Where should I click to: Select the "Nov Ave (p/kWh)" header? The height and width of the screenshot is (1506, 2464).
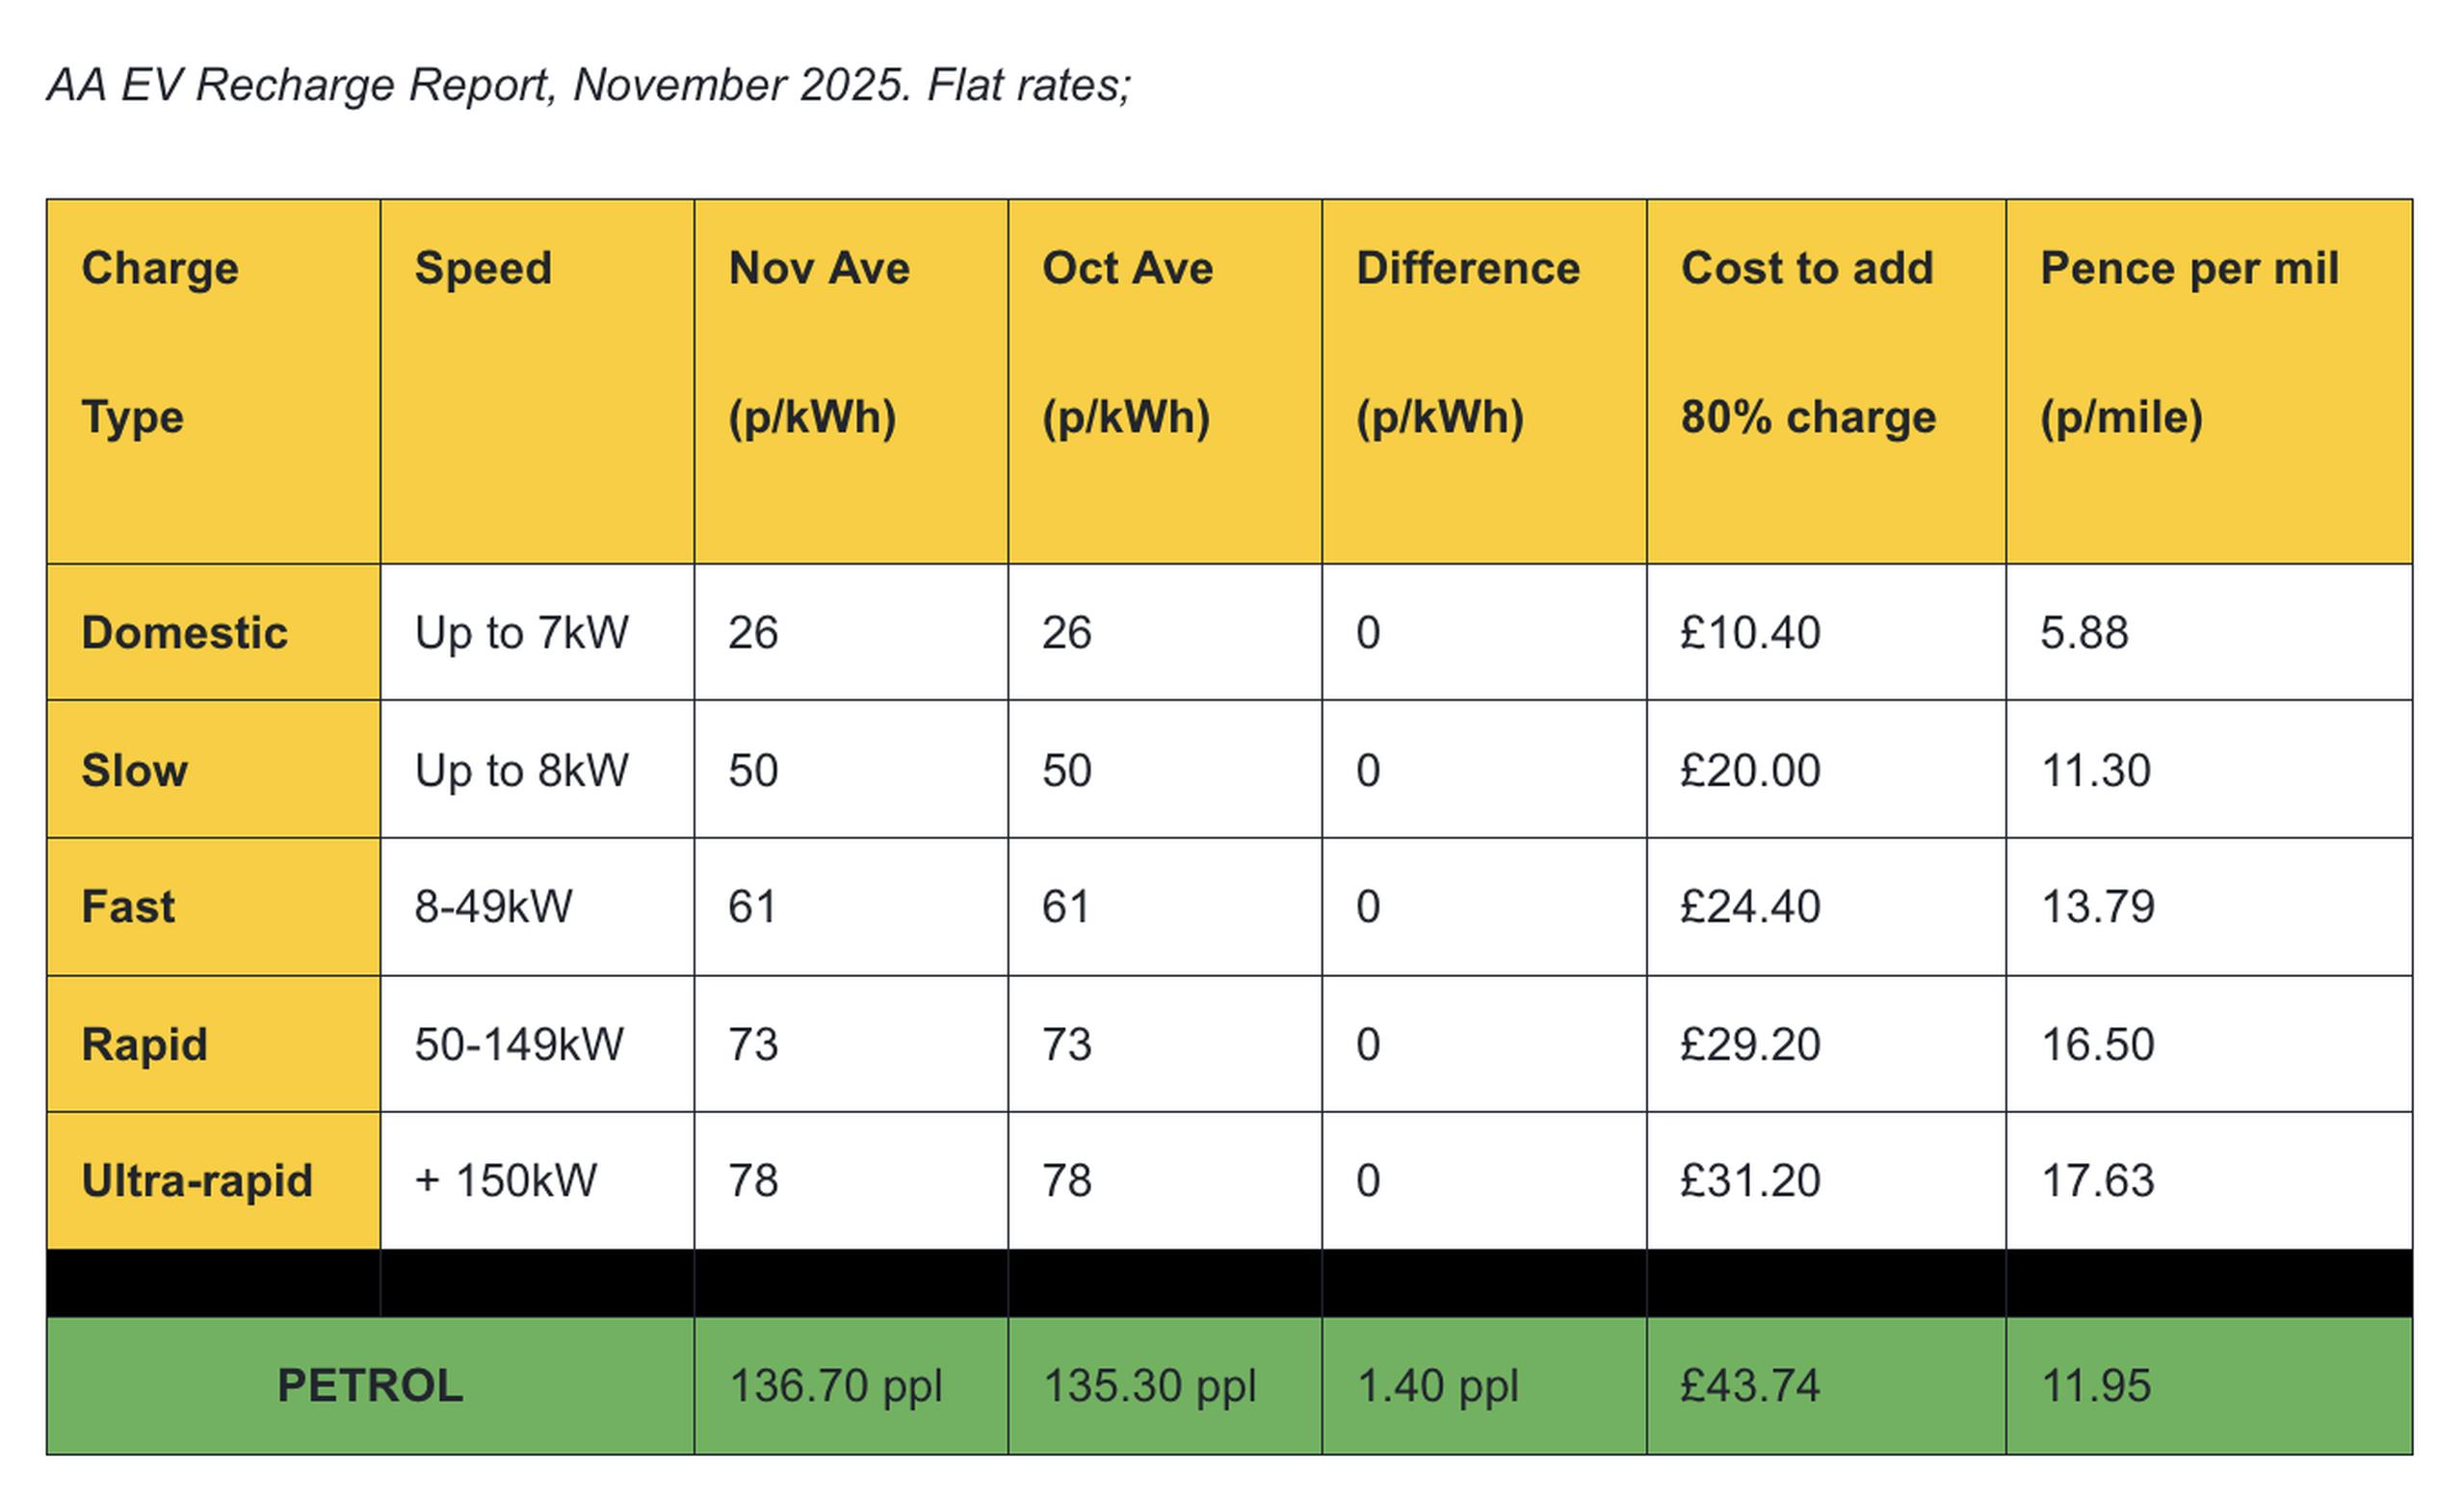click(850, 380)
